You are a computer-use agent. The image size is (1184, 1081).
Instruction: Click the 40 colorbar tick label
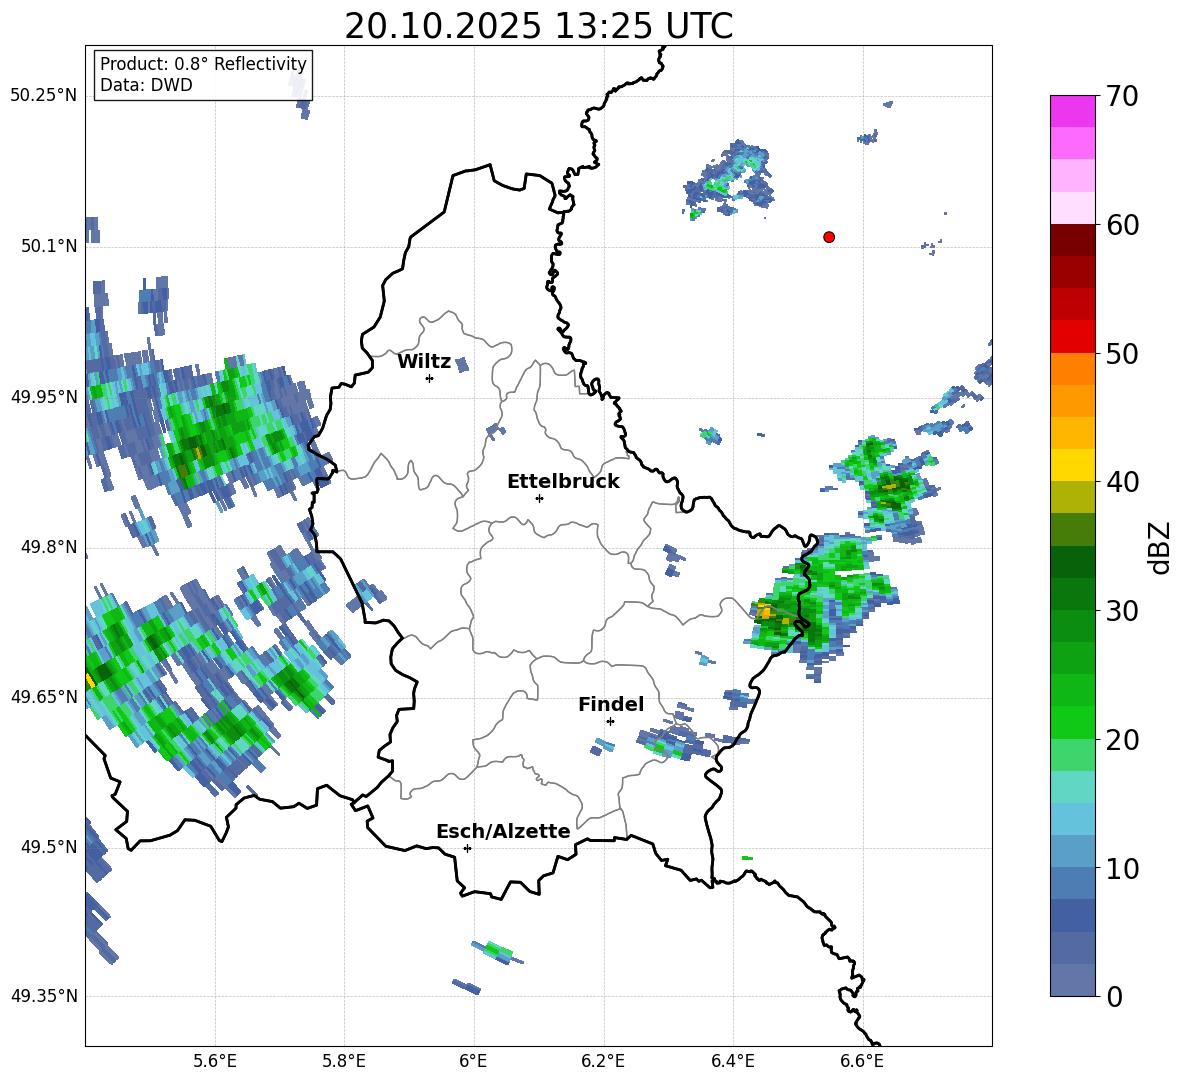click(x=1122, y=482)
